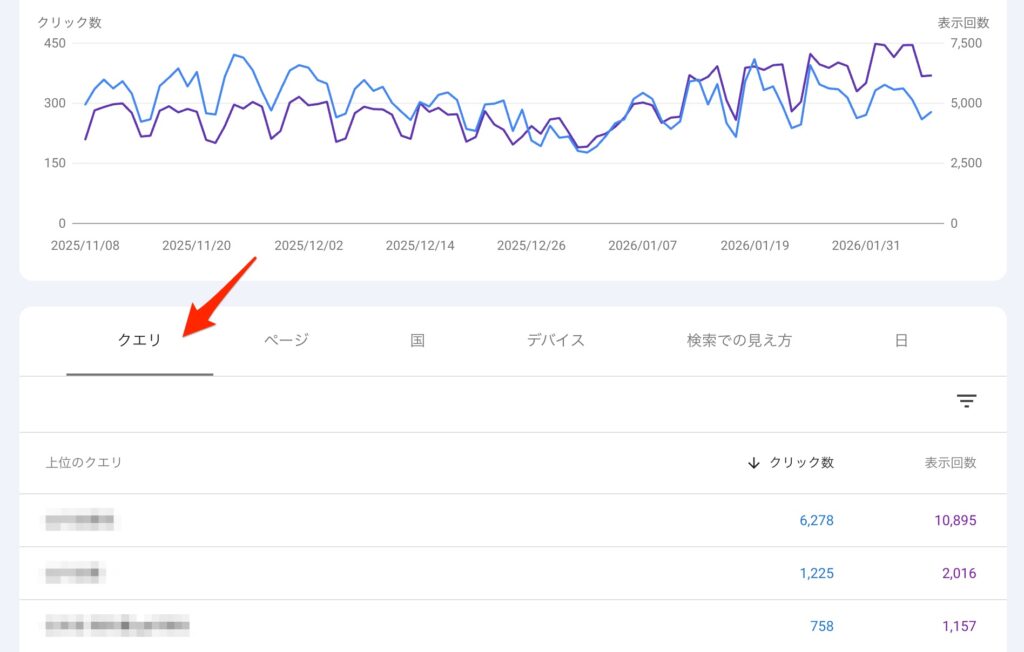Switch to the ページ tab
The width and height of the screenshot is (1024, 652).
coord(286,340)
